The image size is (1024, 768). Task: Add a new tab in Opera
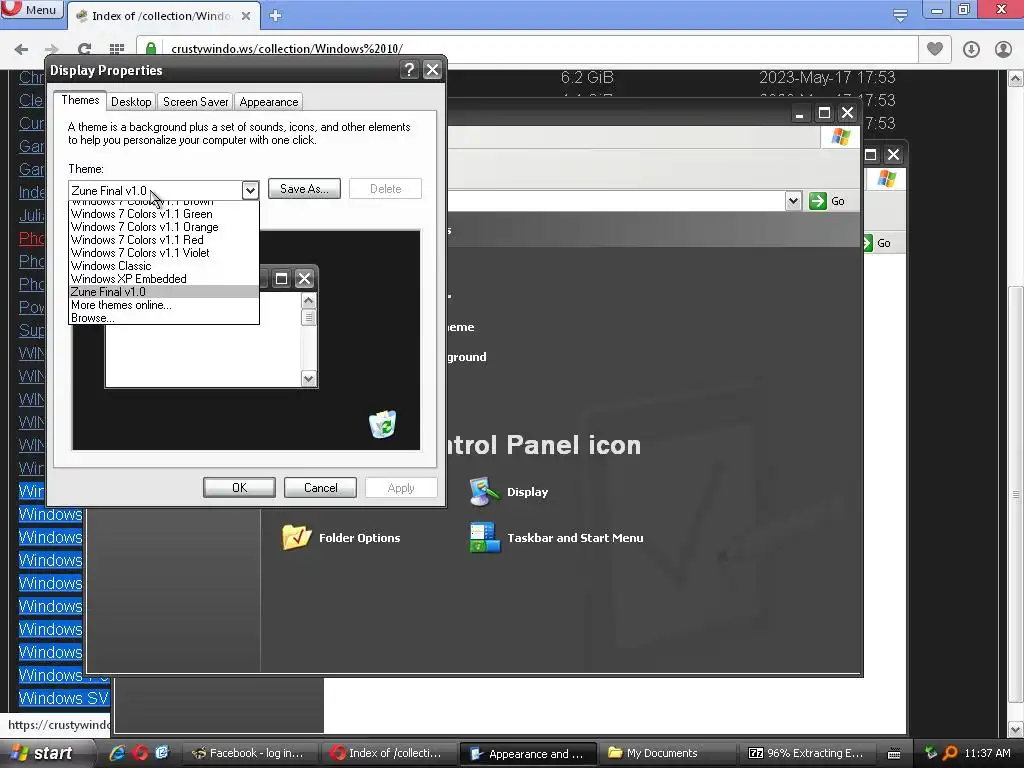[276, 15]
